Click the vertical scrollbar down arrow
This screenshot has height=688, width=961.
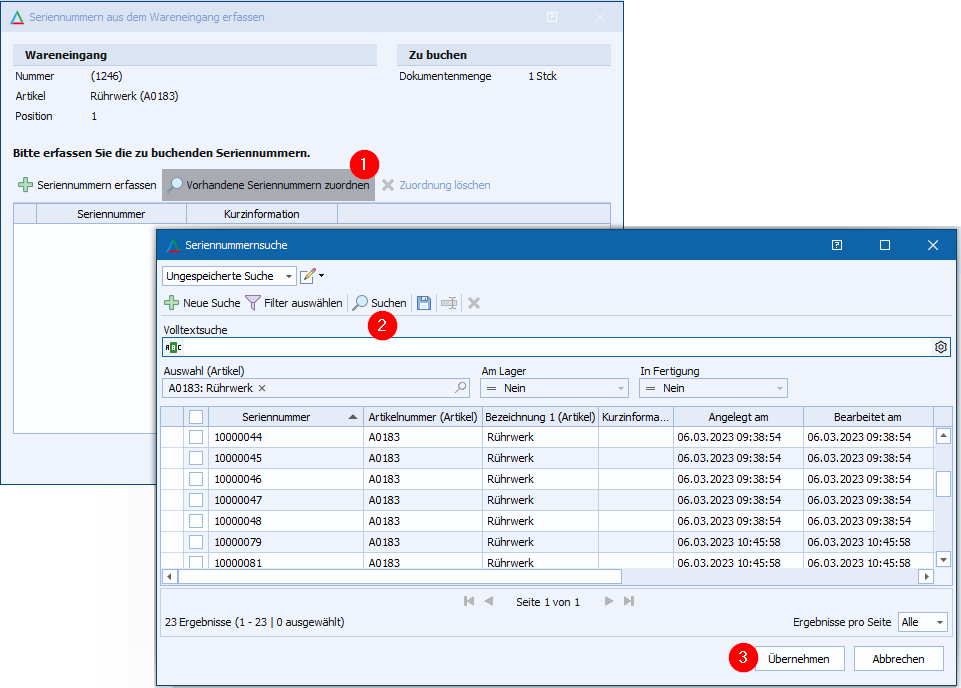pos(943,559)
